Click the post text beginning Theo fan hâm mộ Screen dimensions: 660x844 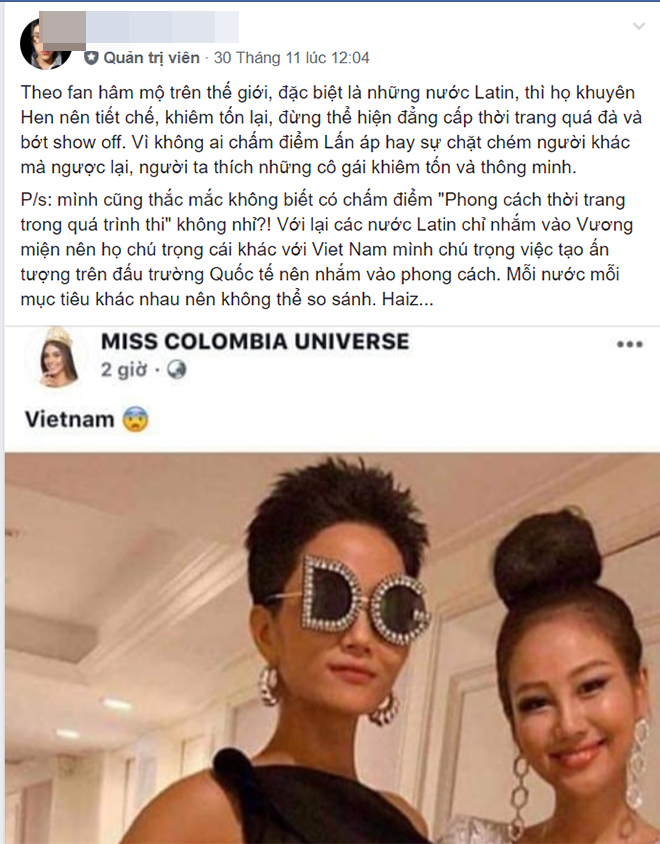329,130
